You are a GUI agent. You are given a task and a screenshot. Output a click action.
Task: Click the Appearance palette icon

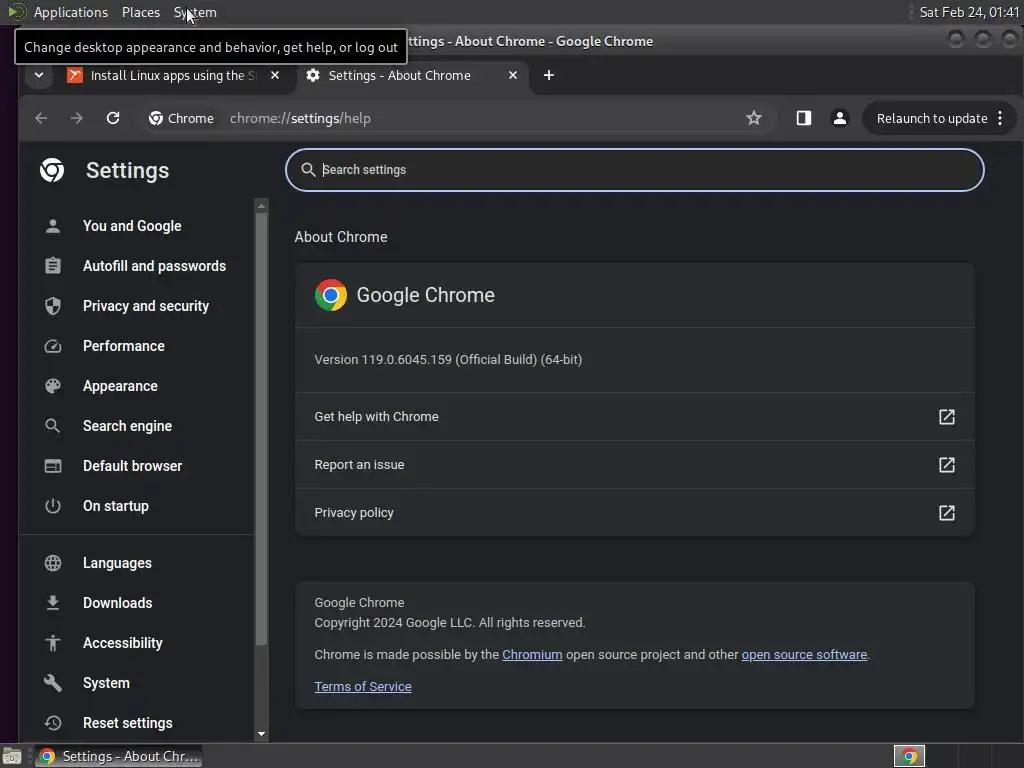click(53, 386)
